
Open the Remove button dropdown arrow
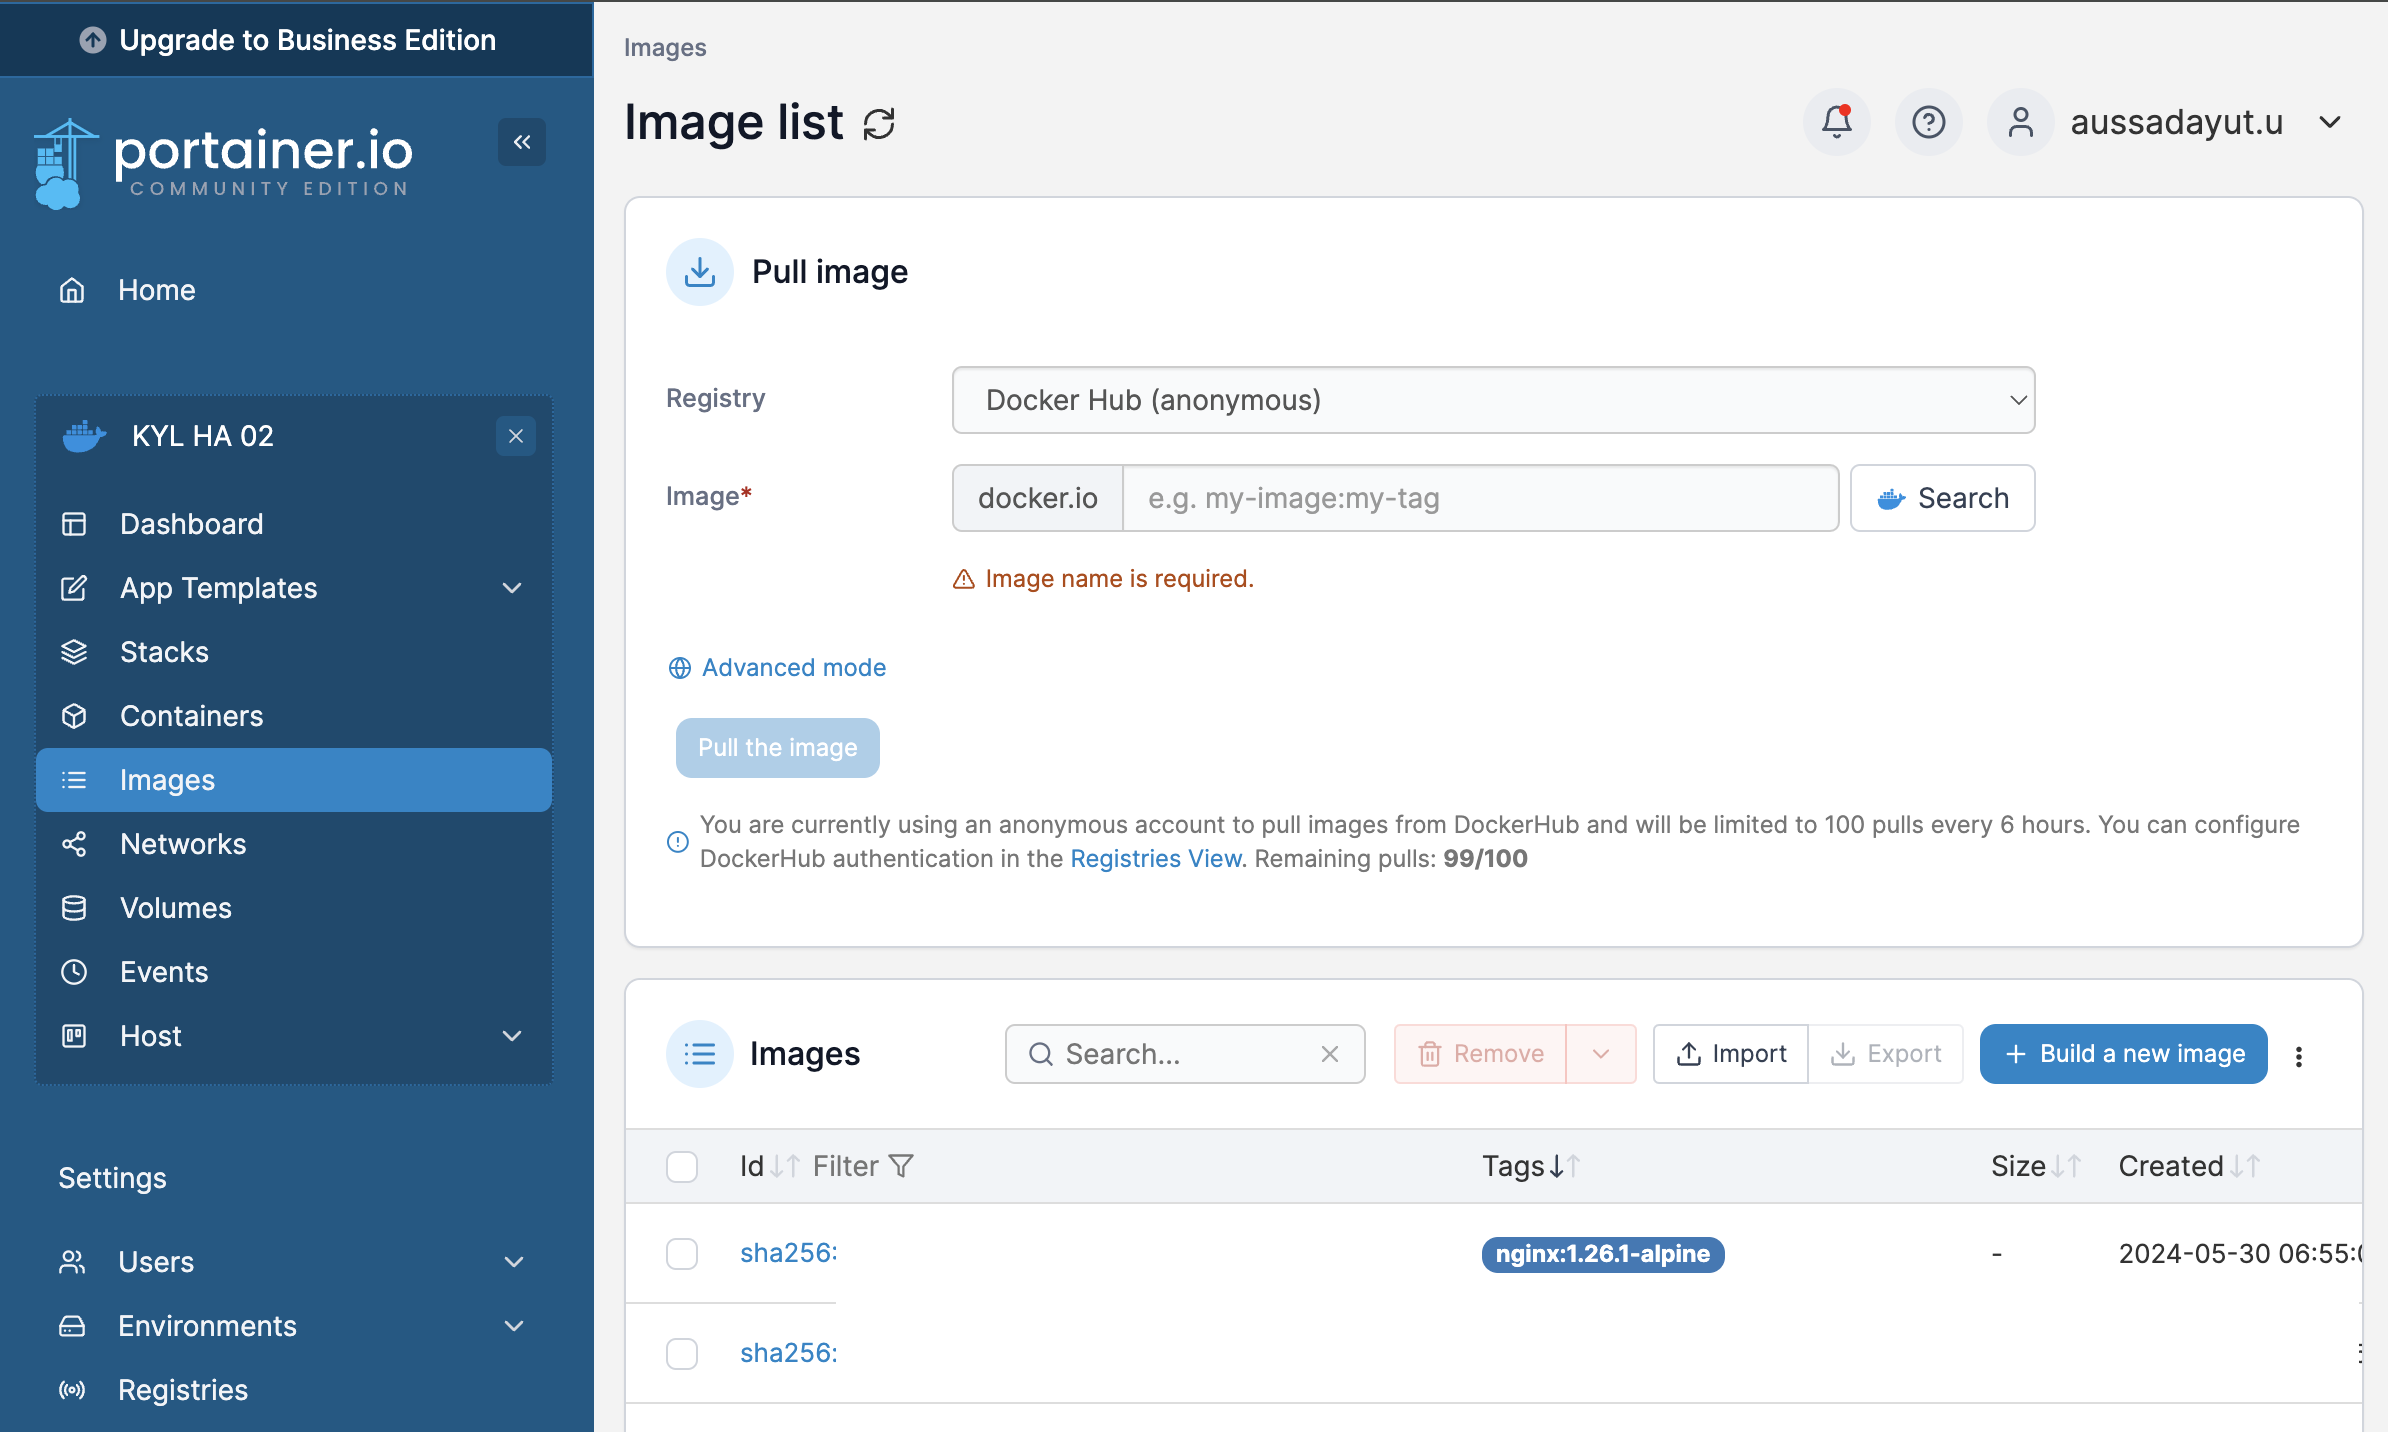point(1601,1054)
